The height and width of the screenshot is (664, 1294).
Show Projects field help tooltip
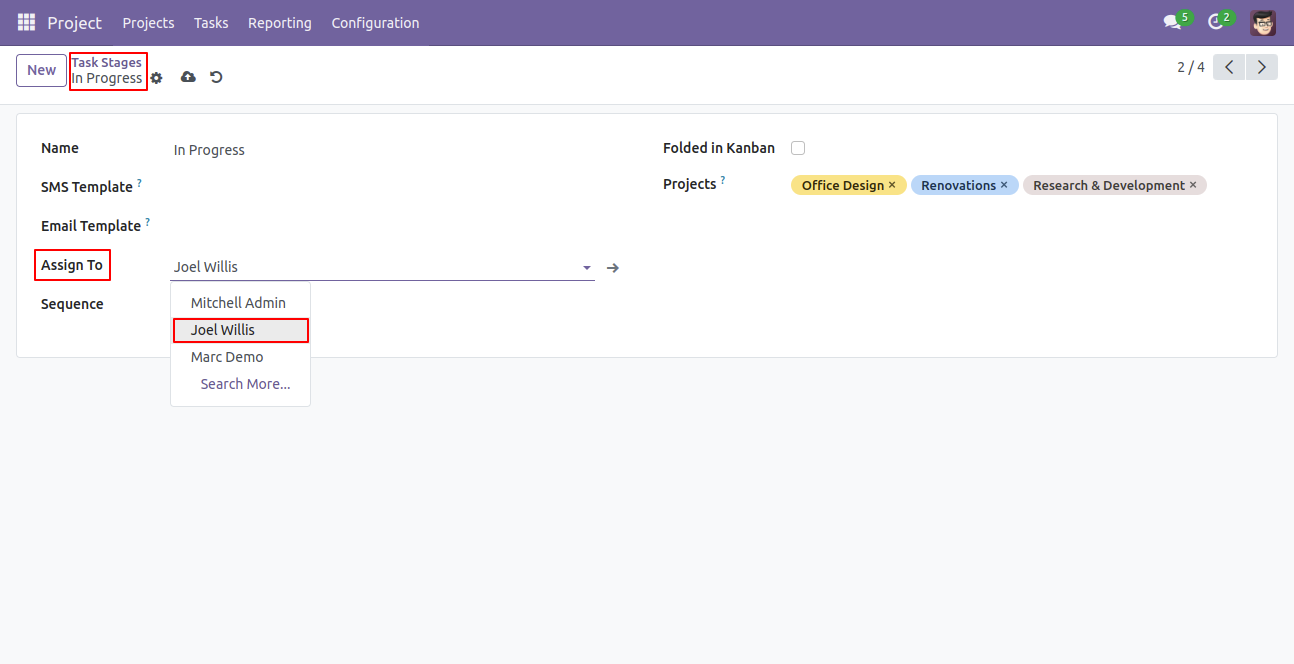723,180
